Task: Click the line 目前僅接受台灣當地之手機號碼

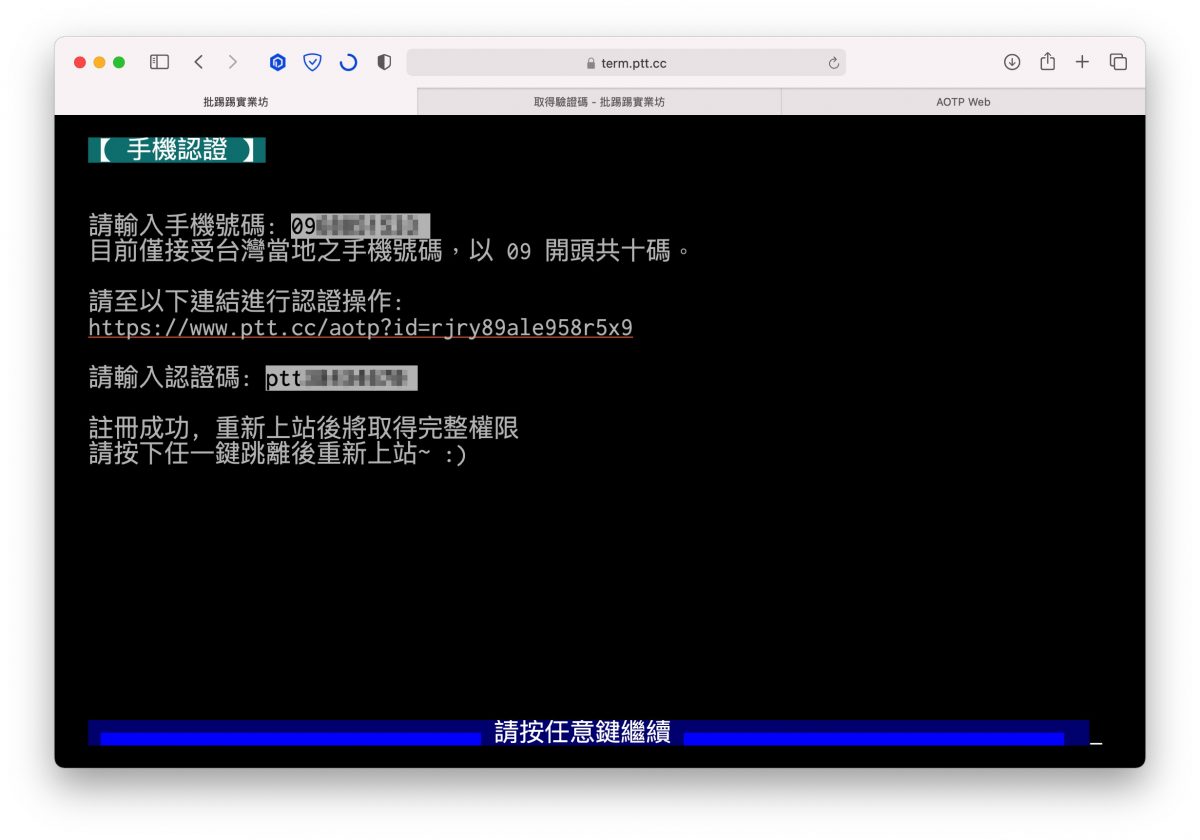Action: pos(390,250)
